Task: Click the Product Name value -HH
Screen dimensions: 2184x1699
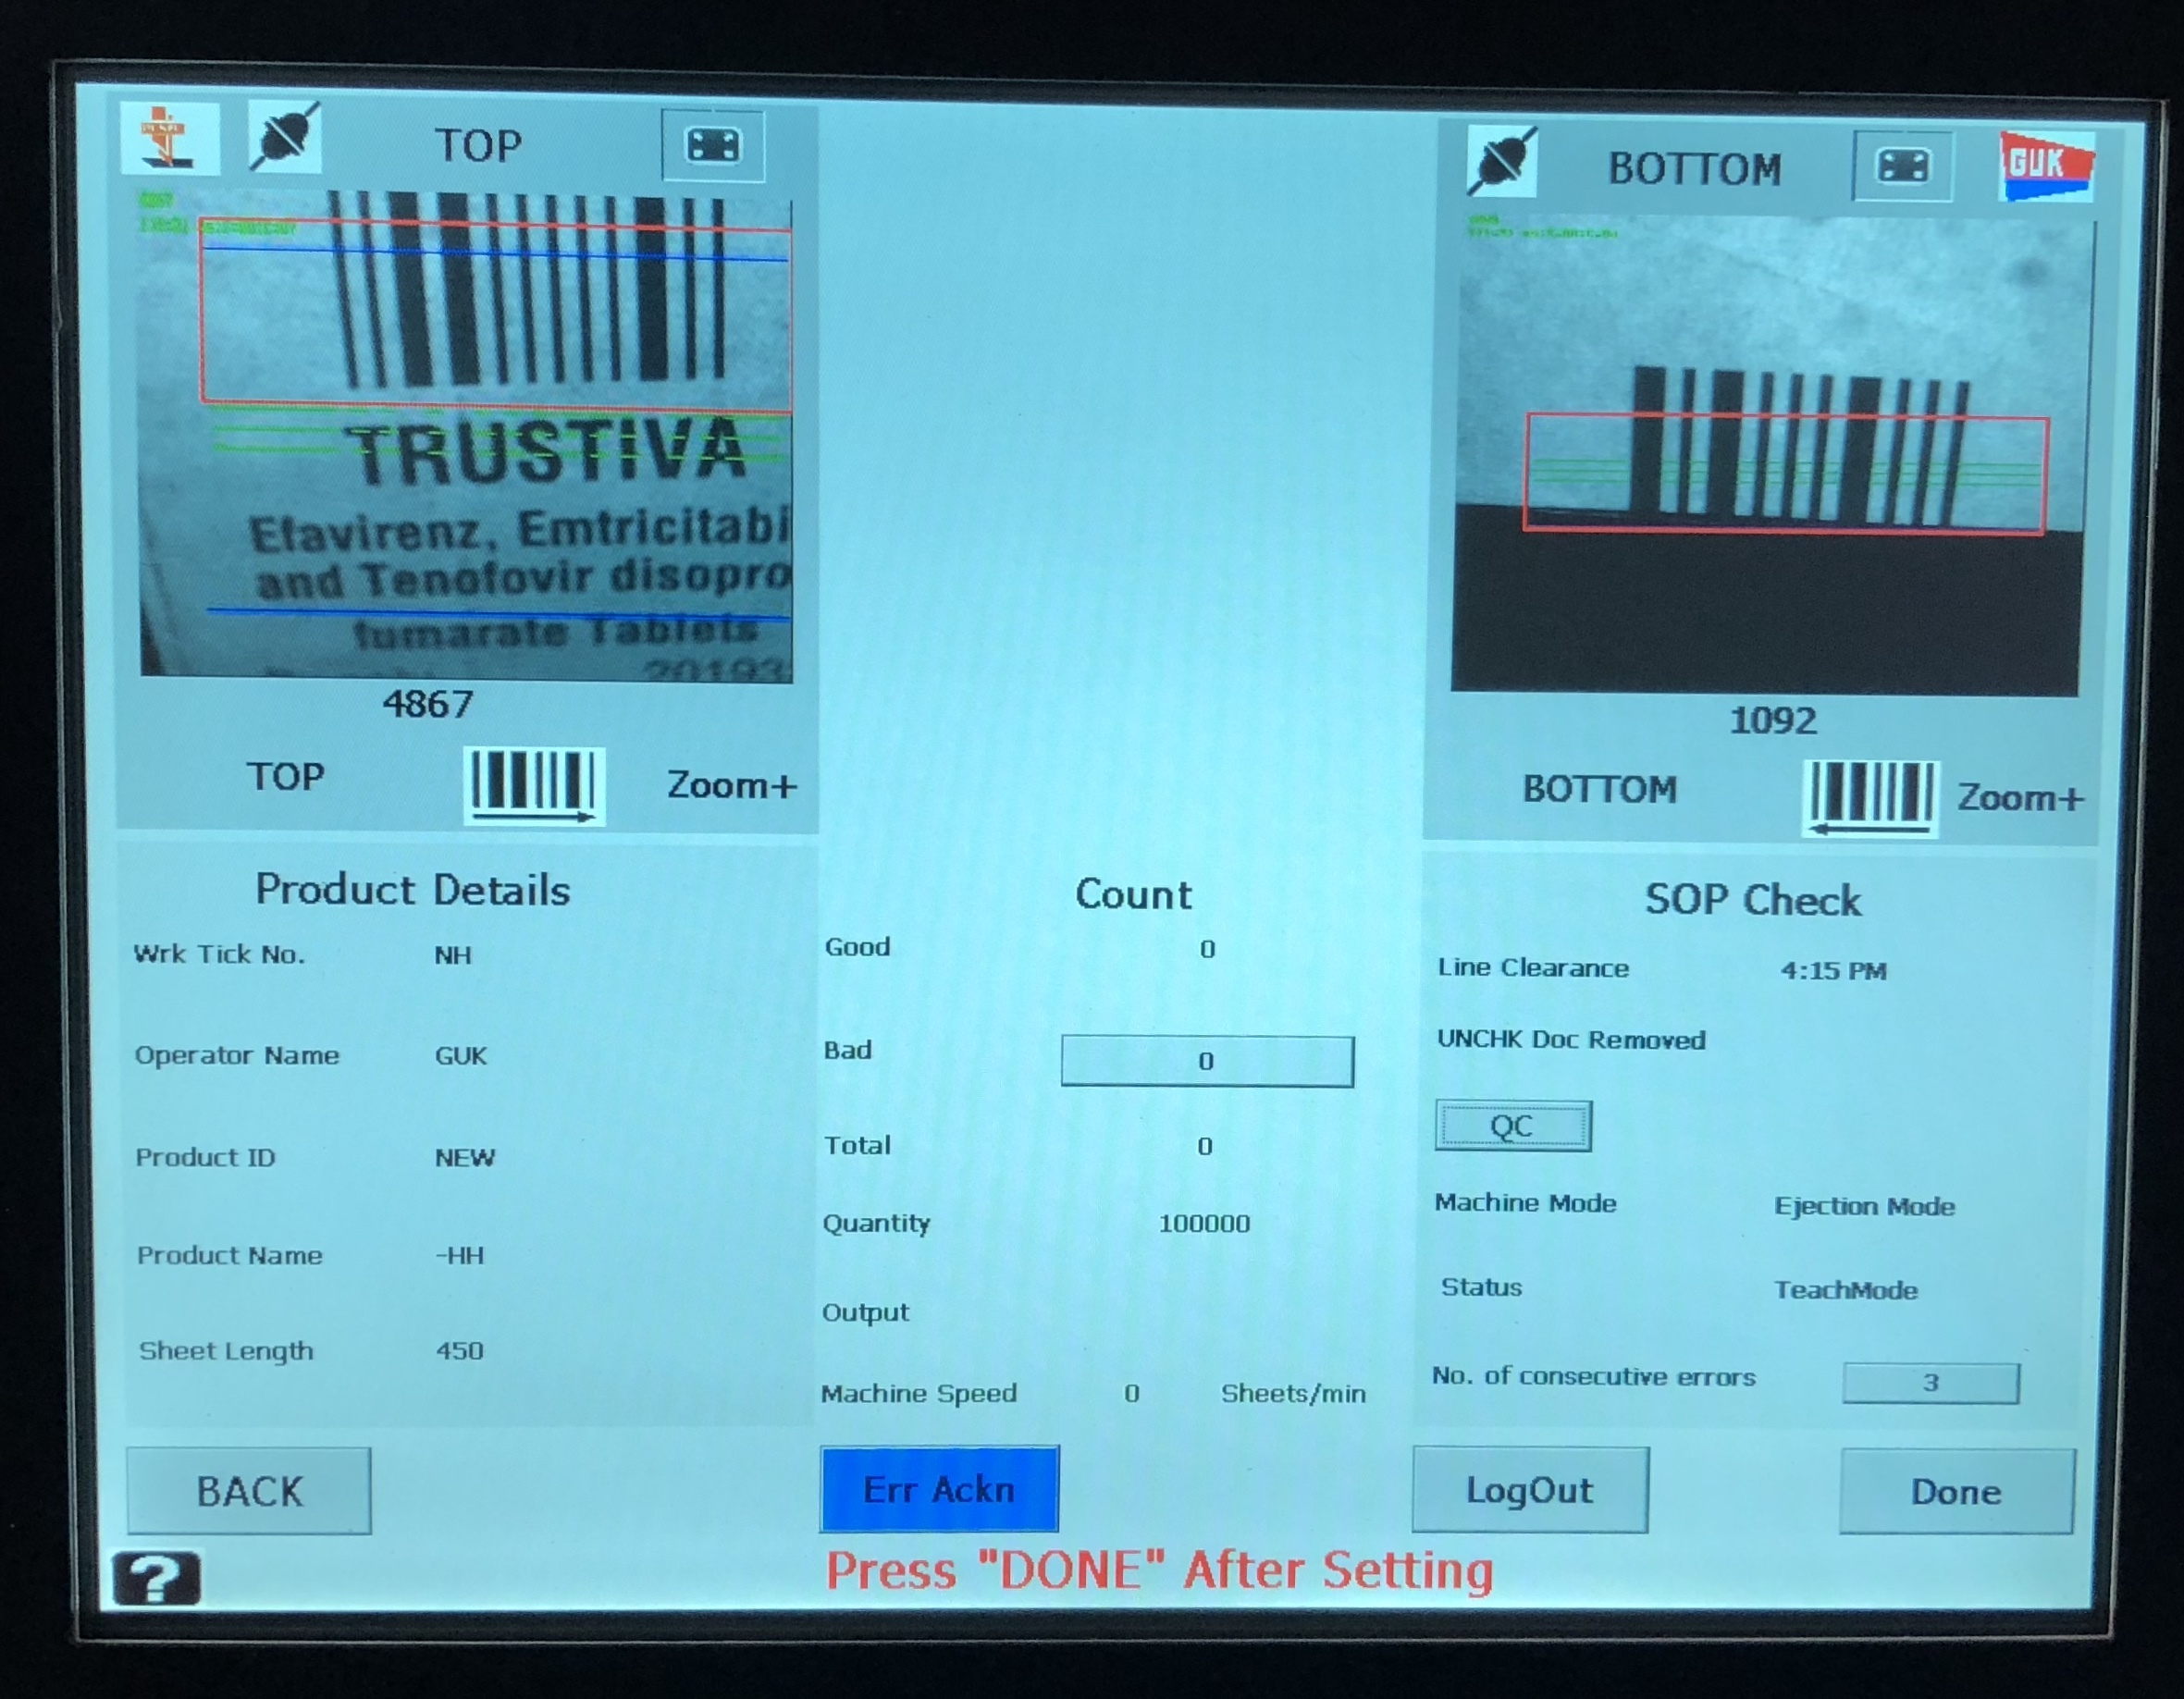Action: point(460,1256)
